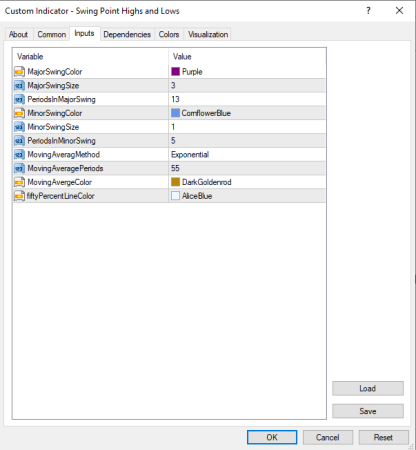Screen dimensions: 416x450
Task: Click the CornflowerBlue color name text
Action: pos(206,113)
